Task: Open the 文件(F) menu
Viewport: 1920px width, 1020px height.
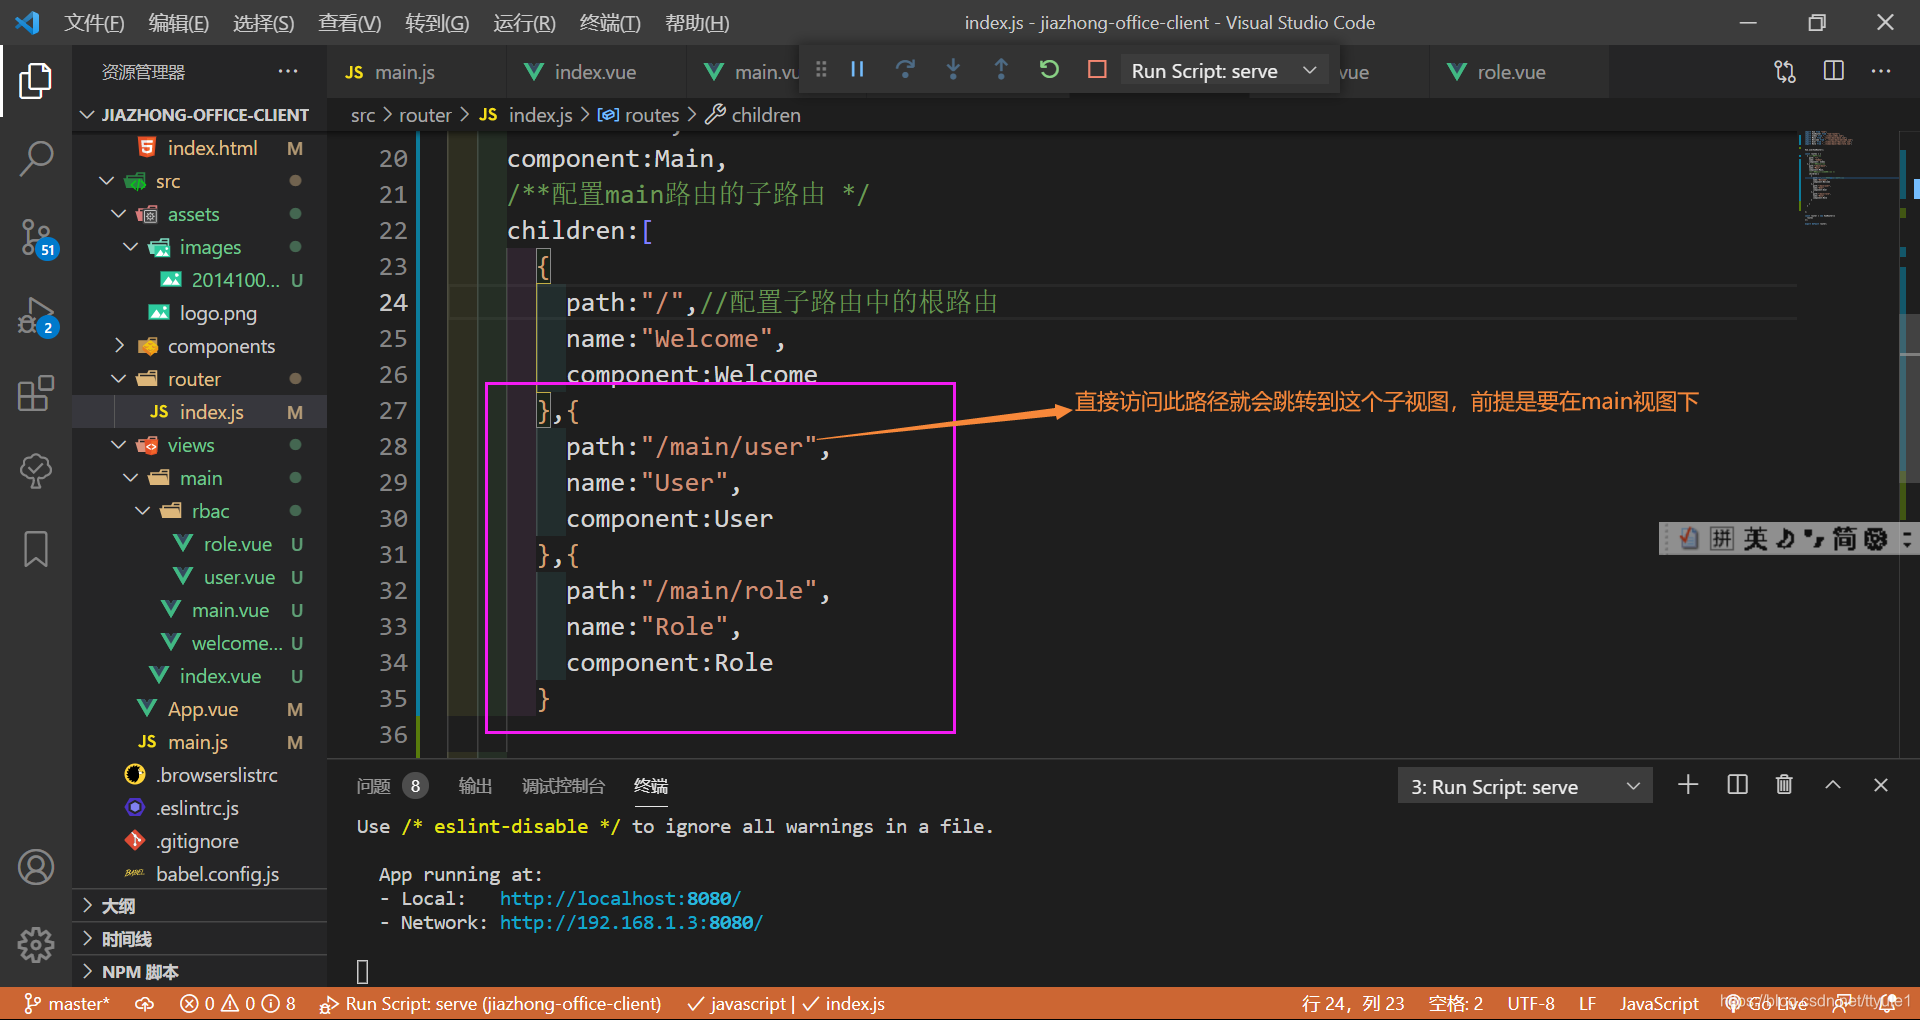Action: click(x=94, y=23)
